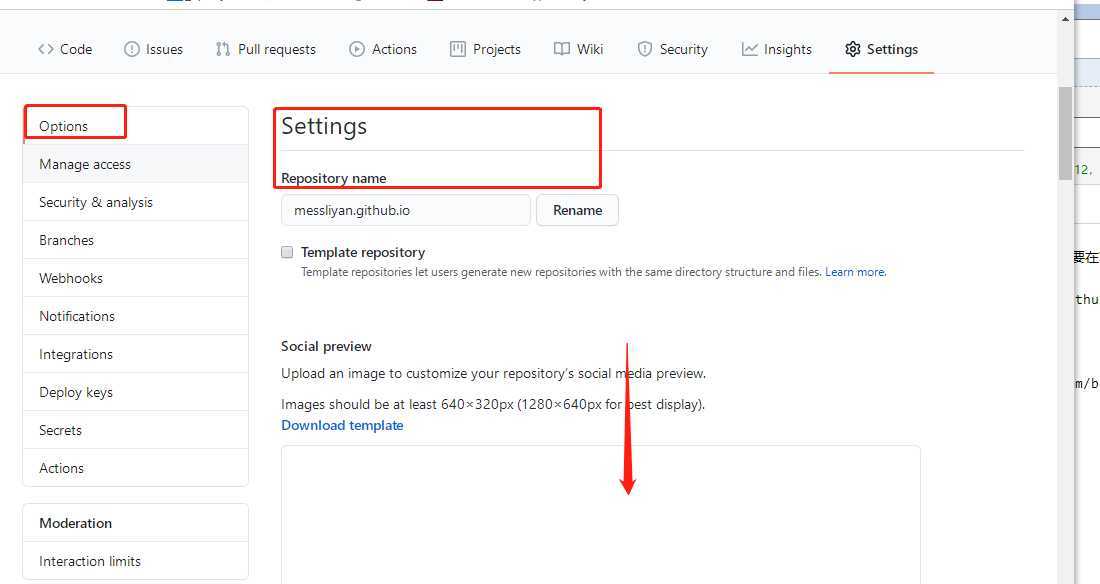Click the repository name input field
Viewport: 1100px width, 584px height.
405,211
